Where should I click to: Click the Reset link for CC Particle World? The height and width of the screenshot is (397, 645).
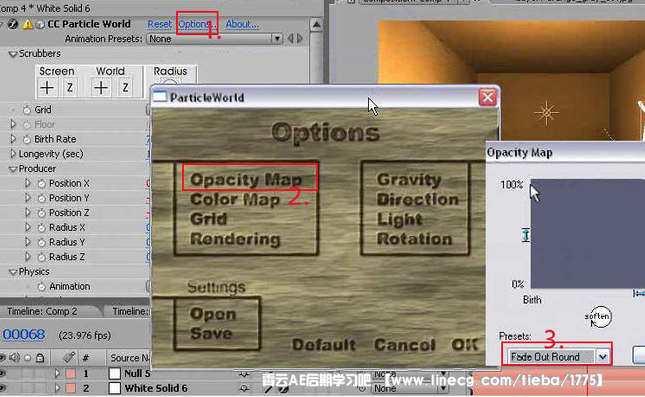(160, 24)
